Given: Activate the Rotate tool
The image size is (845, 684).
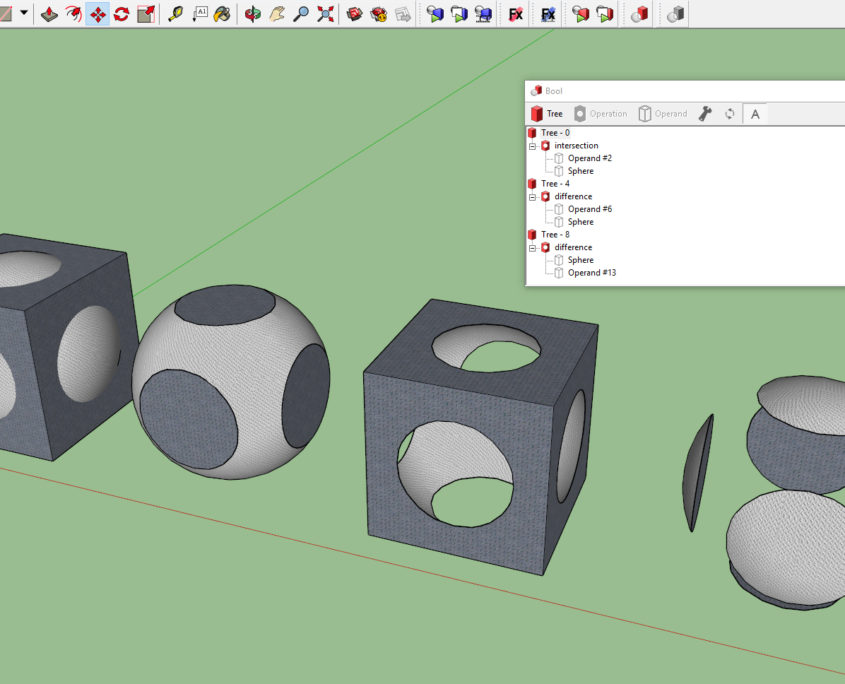Looking at the screenshot, I should [121, 14].
